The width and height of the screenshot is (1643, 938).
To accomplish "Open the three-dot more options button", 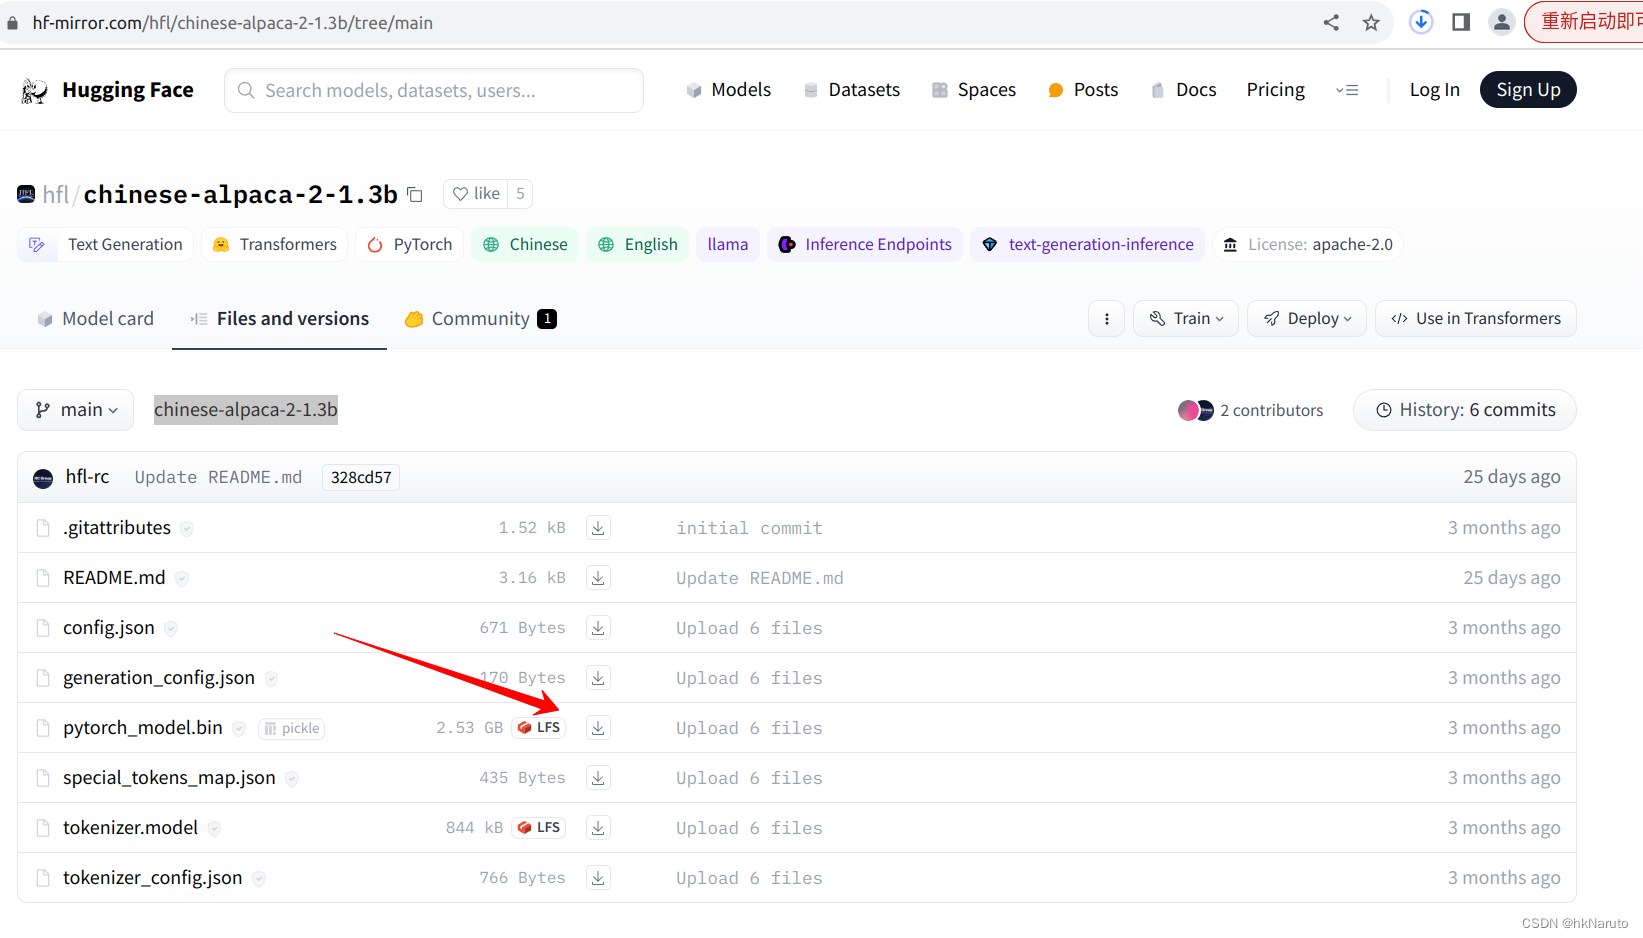I will click(1106, 319).
